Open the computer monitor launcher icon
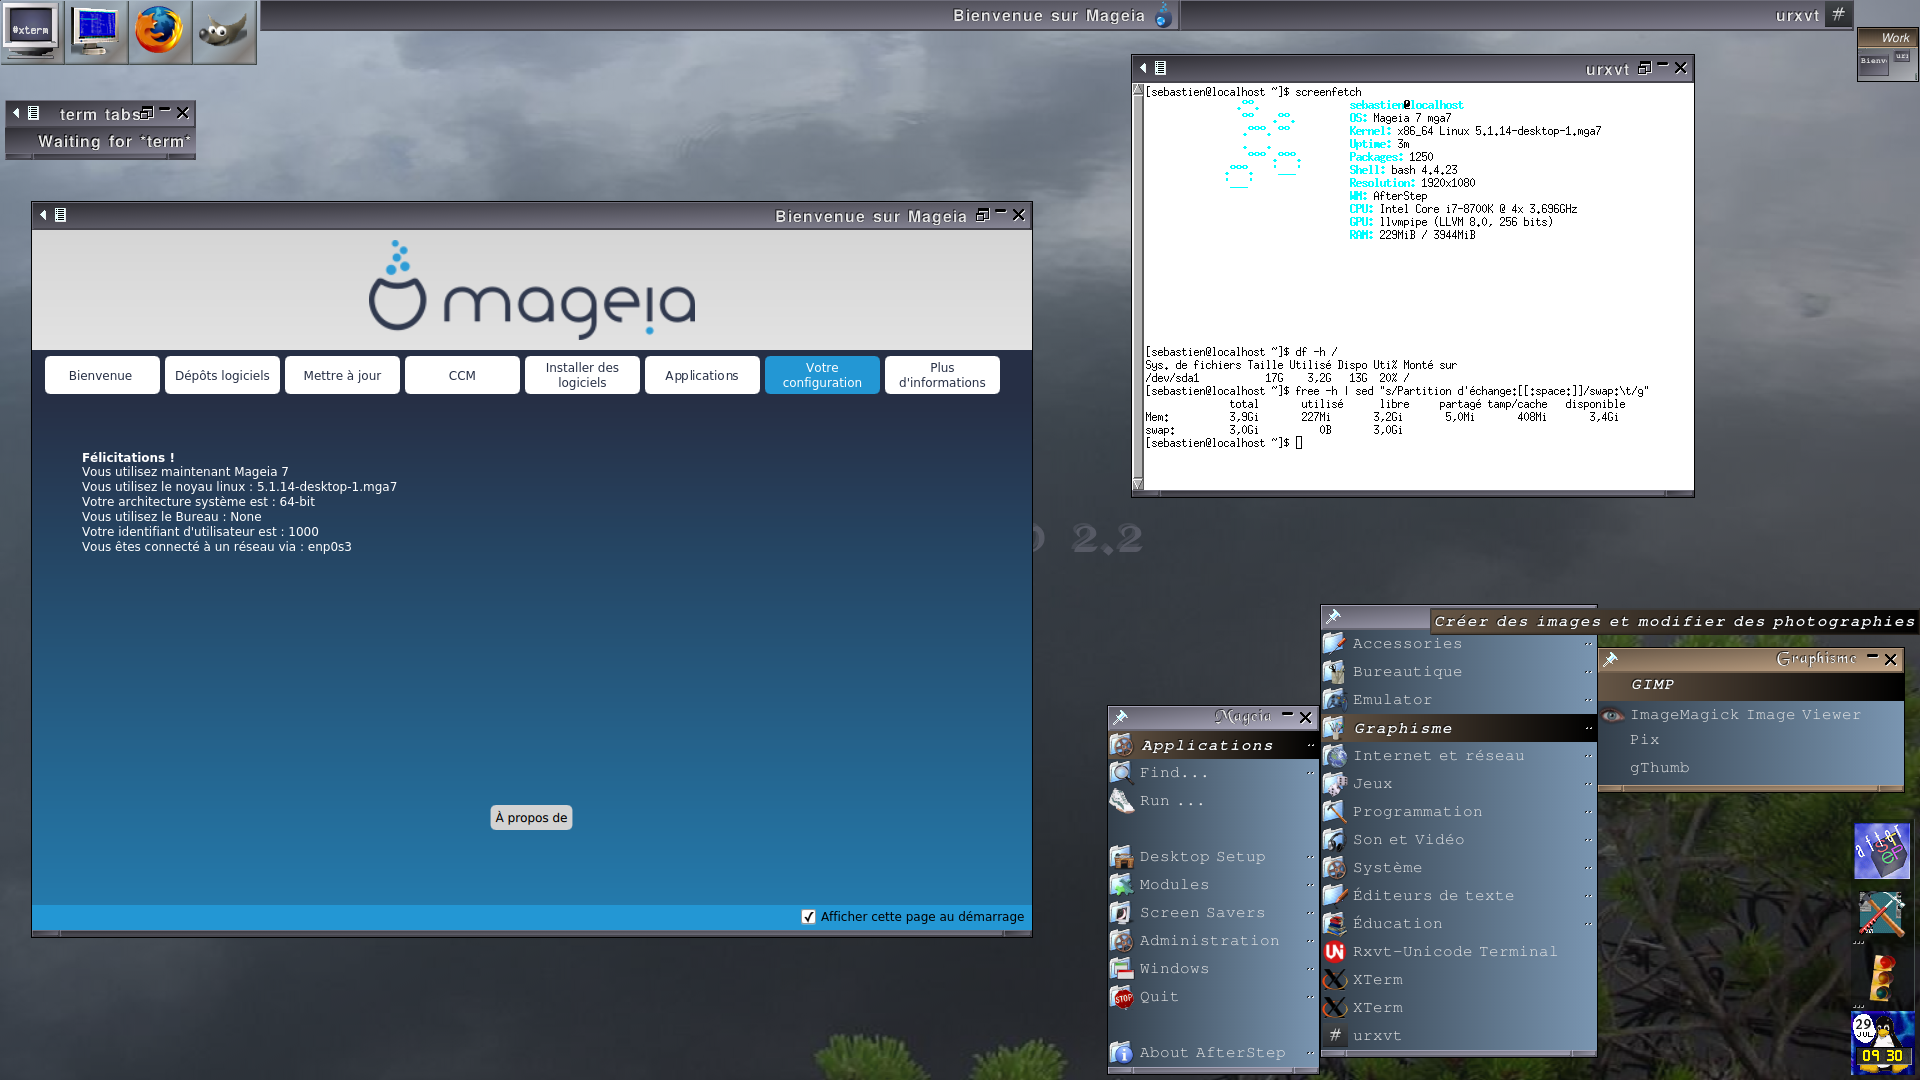 (x=96, y=32)
